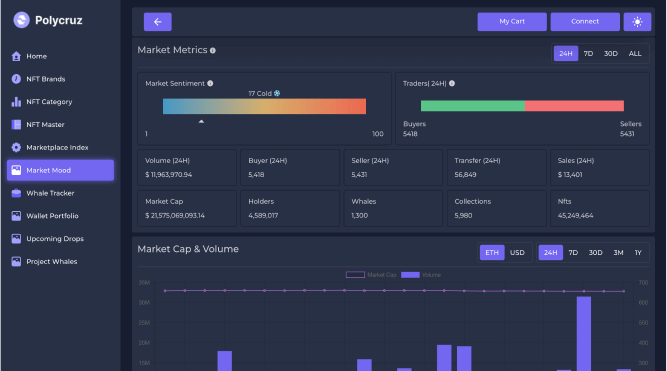Click Market Sentiment info icon

tap(210, 83)
